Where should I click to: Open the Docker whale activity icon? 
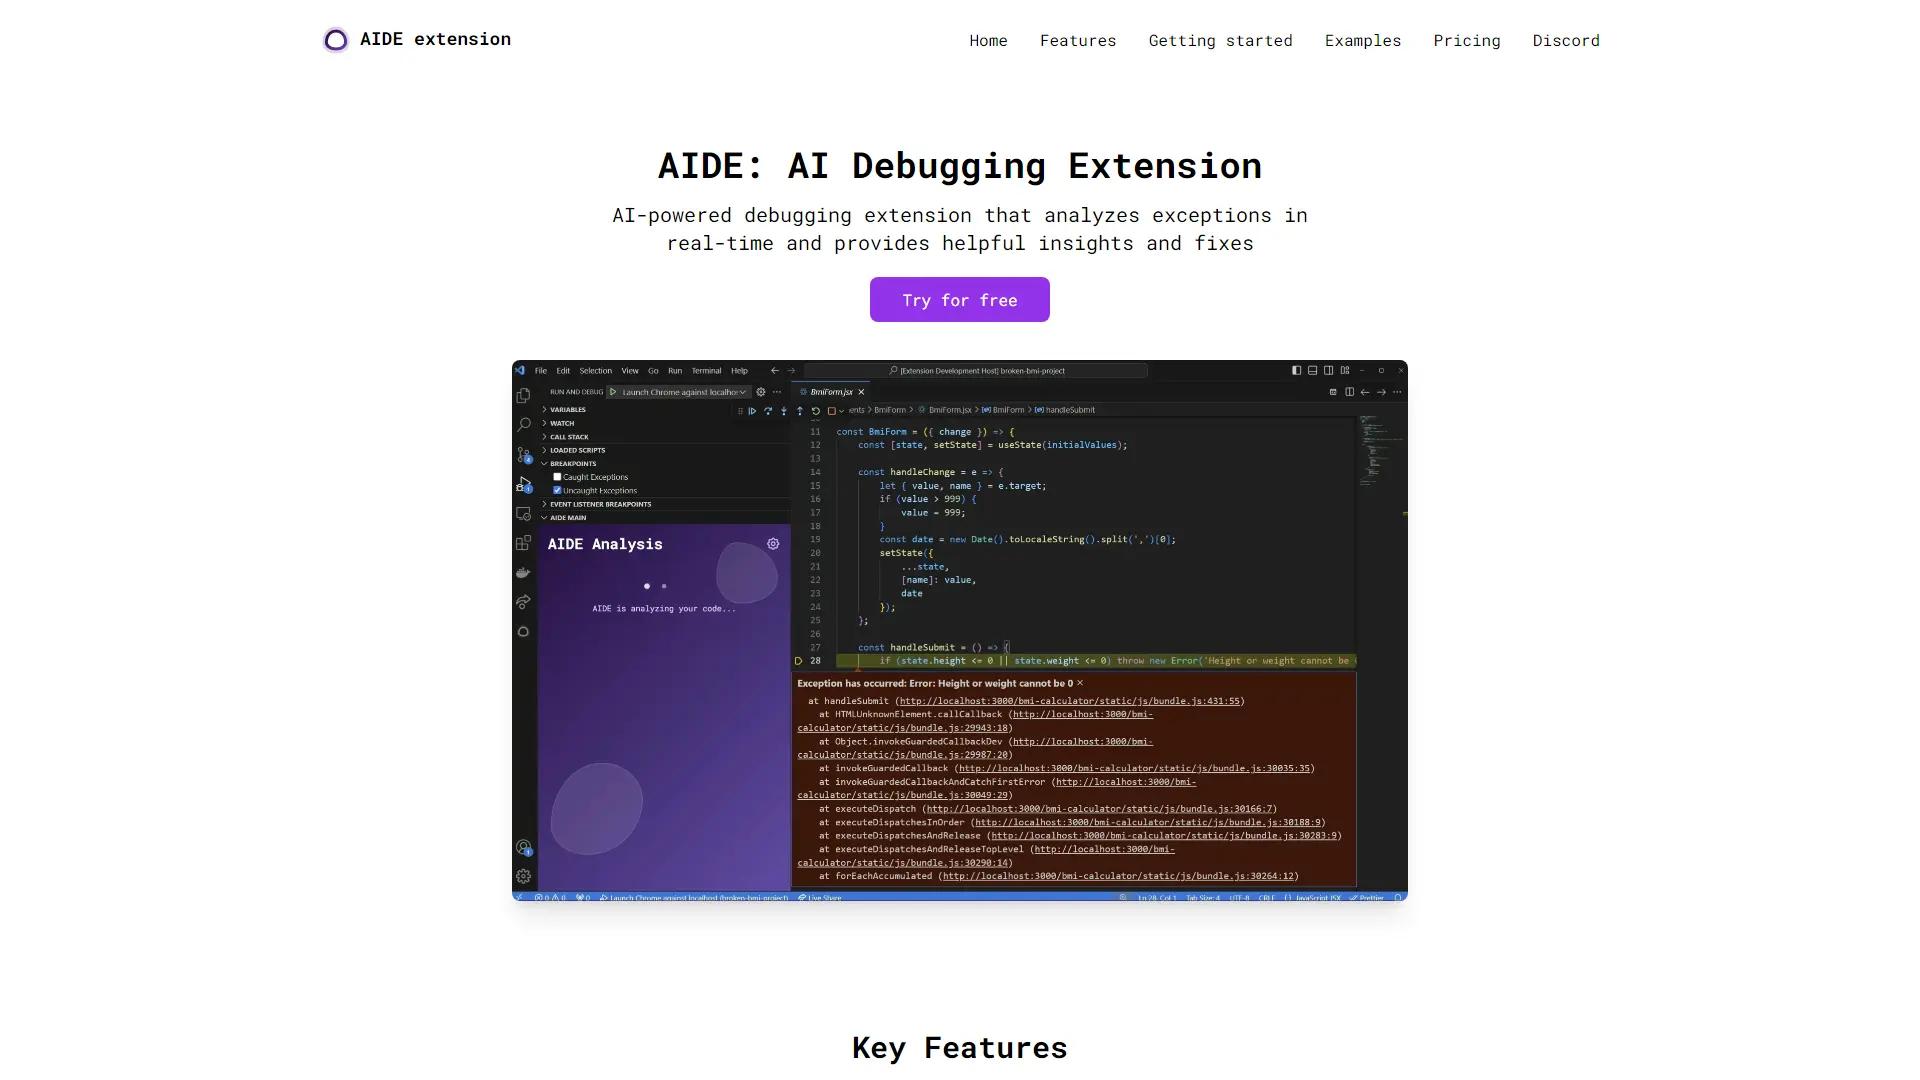pyautogui.click(x=523, y=573)
